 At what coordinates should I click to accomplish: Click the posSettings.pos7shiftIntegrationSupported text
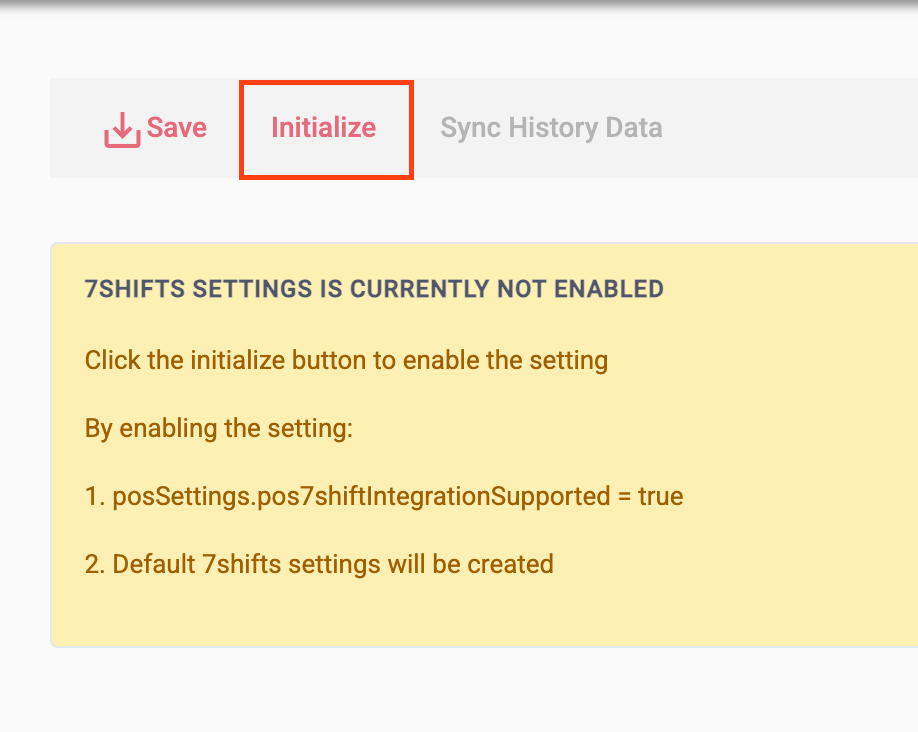click(x=361, y=496)
